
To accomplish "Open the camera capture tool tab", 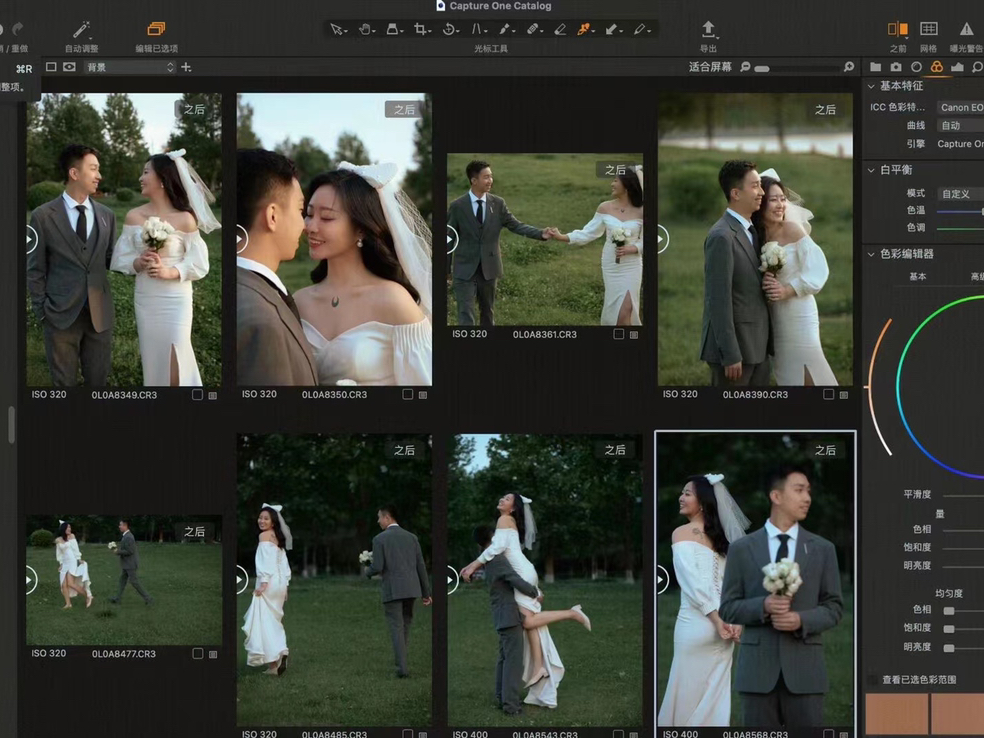I will [896, 67].
